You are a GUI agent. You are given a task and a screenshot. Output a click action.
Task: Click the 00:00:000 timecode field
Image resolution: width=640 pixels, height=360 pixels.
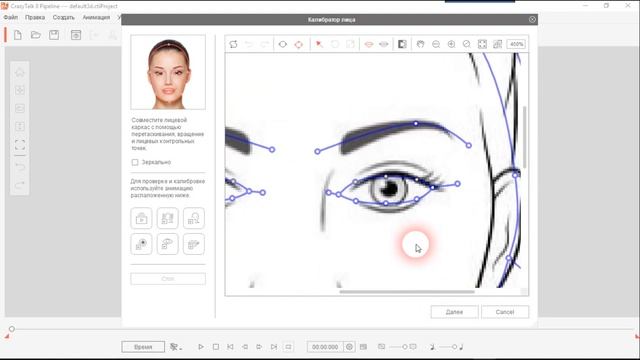[325, 347]
